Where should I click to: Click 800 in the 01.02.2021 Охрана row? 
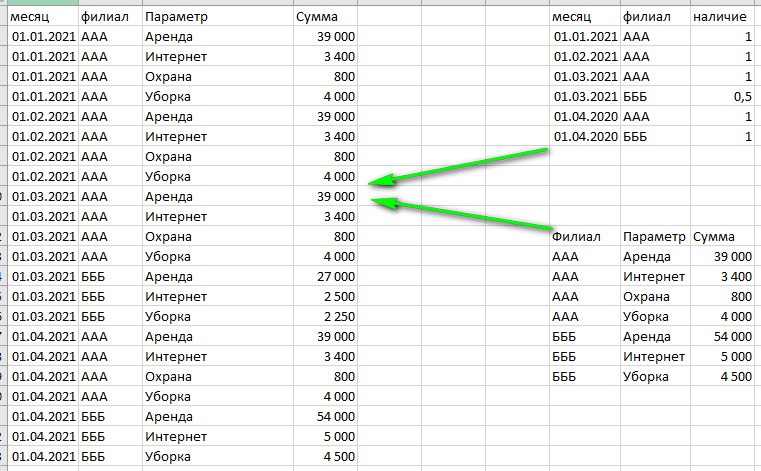(344, 157)
